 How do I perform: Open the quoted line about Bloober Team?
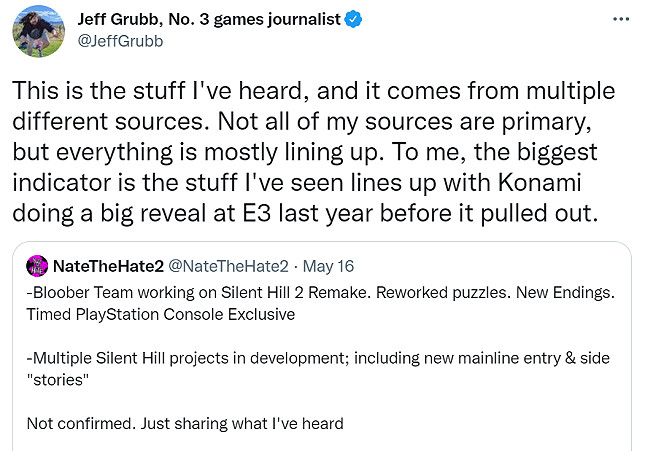point(322,294)
